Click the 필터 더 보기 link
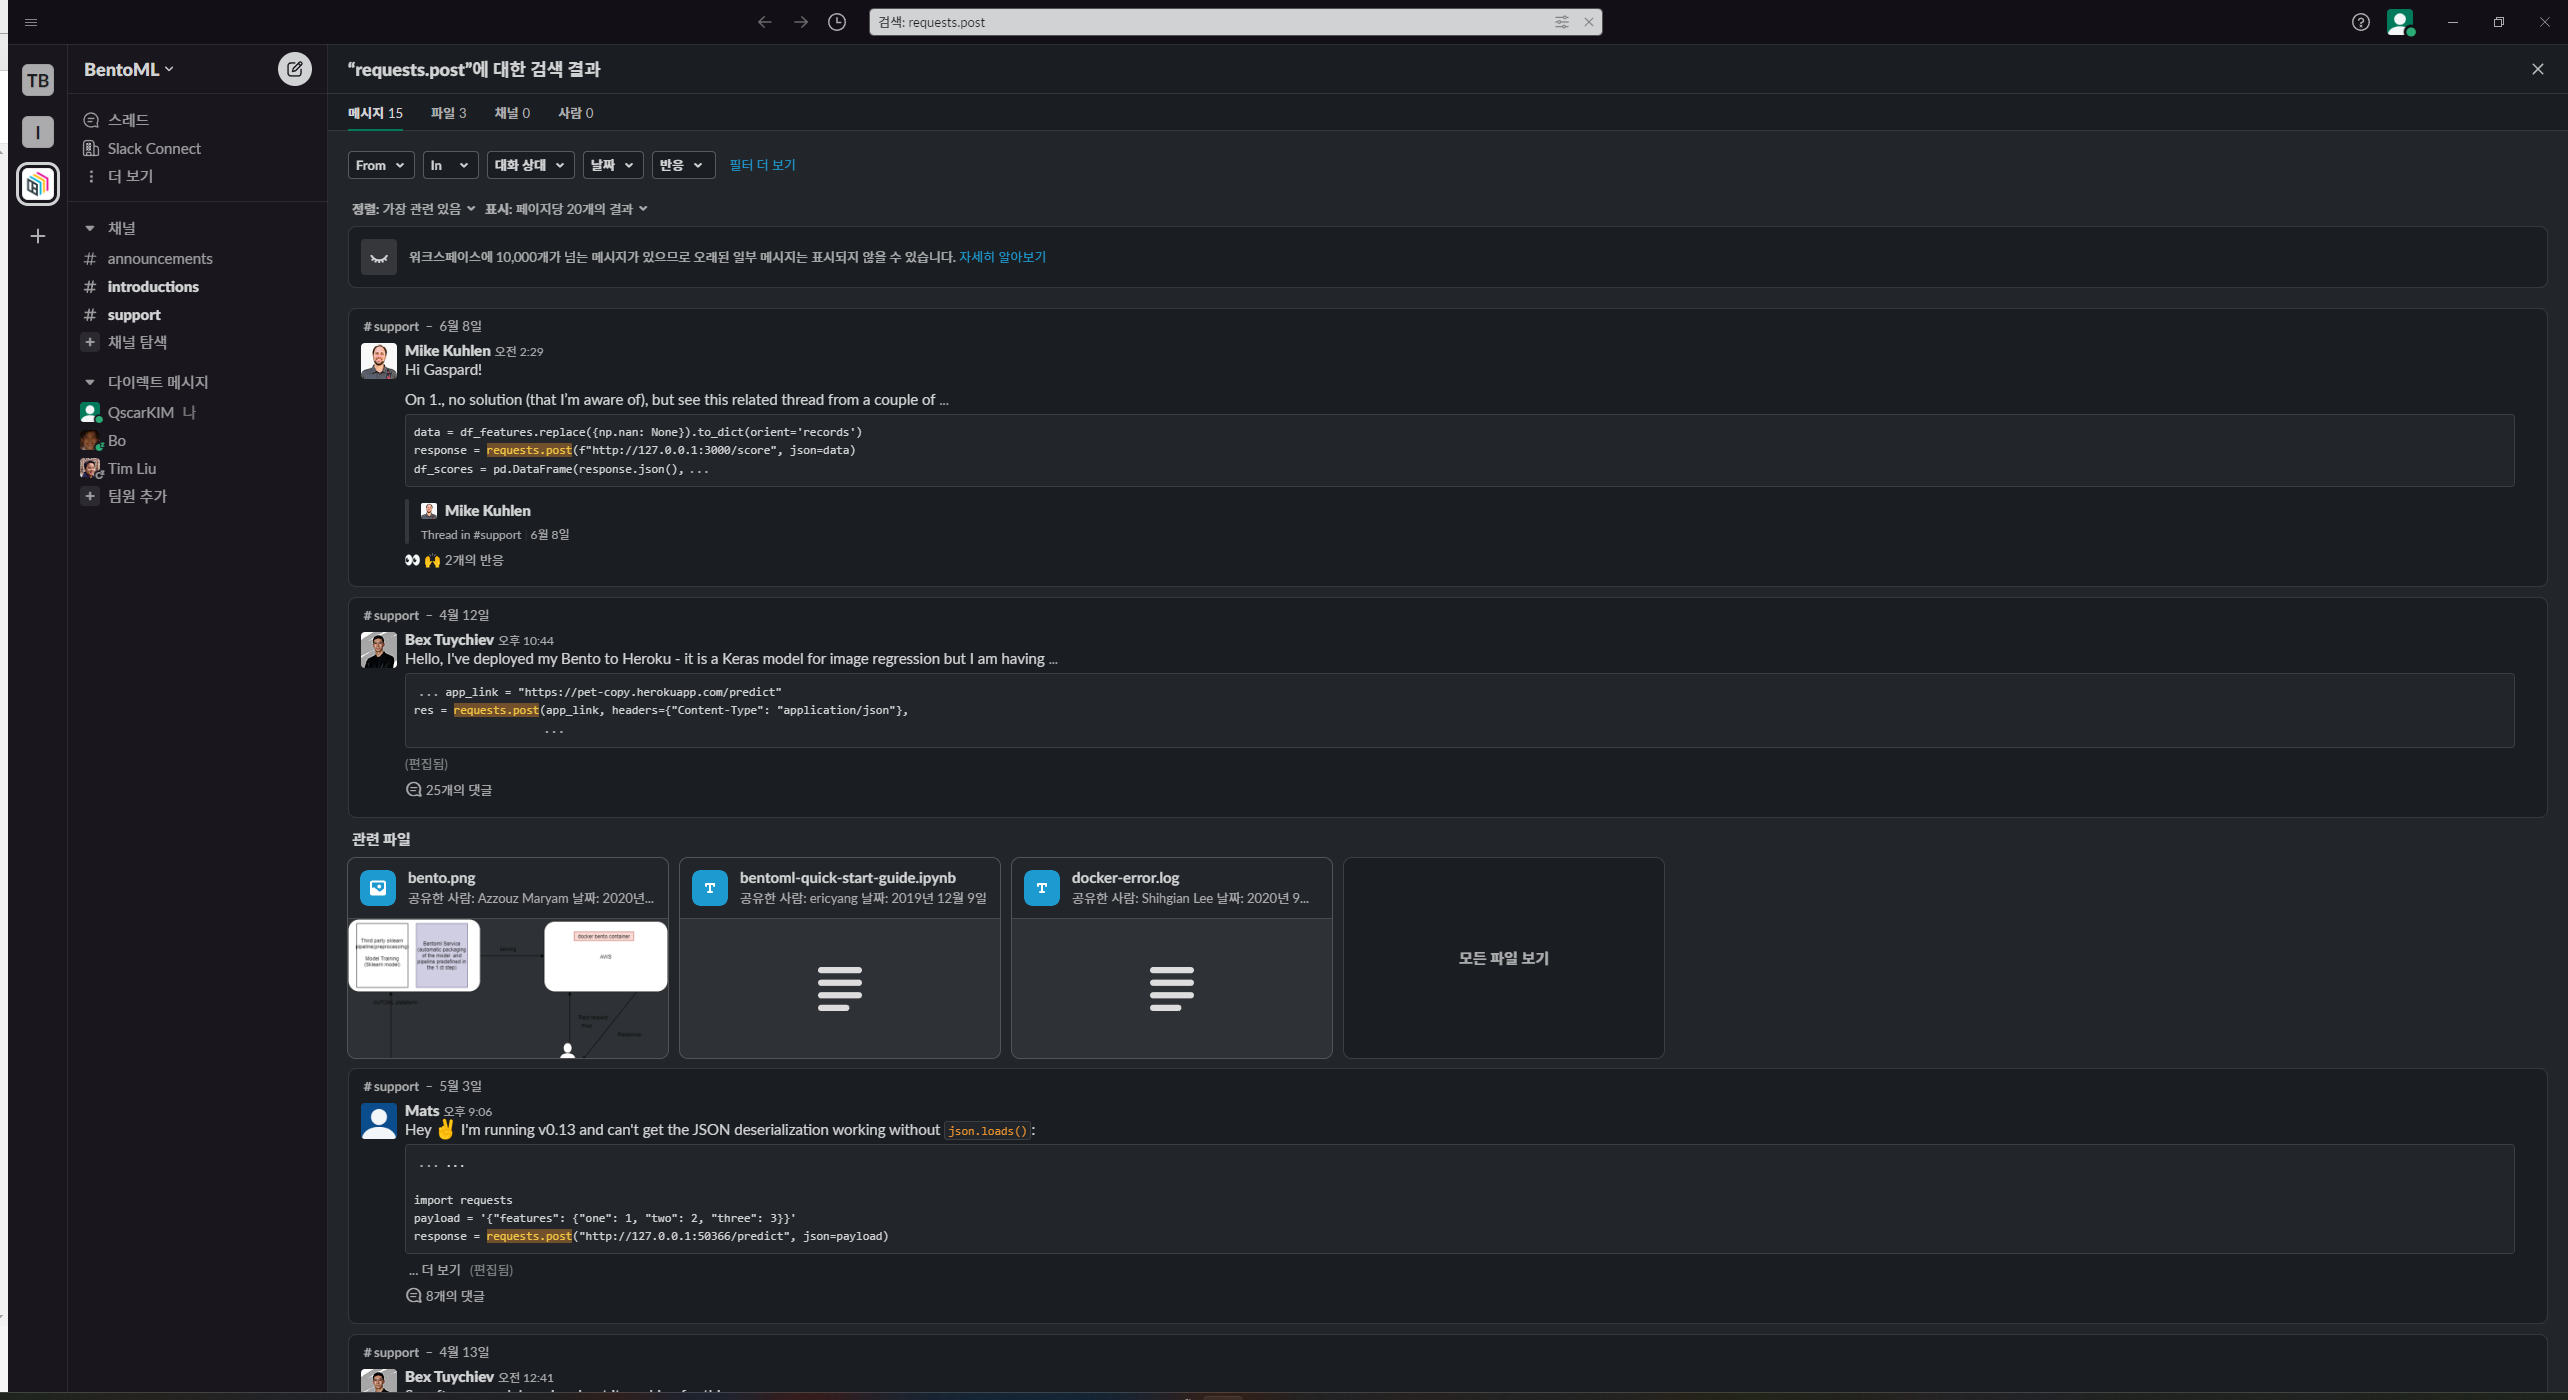 762,165
